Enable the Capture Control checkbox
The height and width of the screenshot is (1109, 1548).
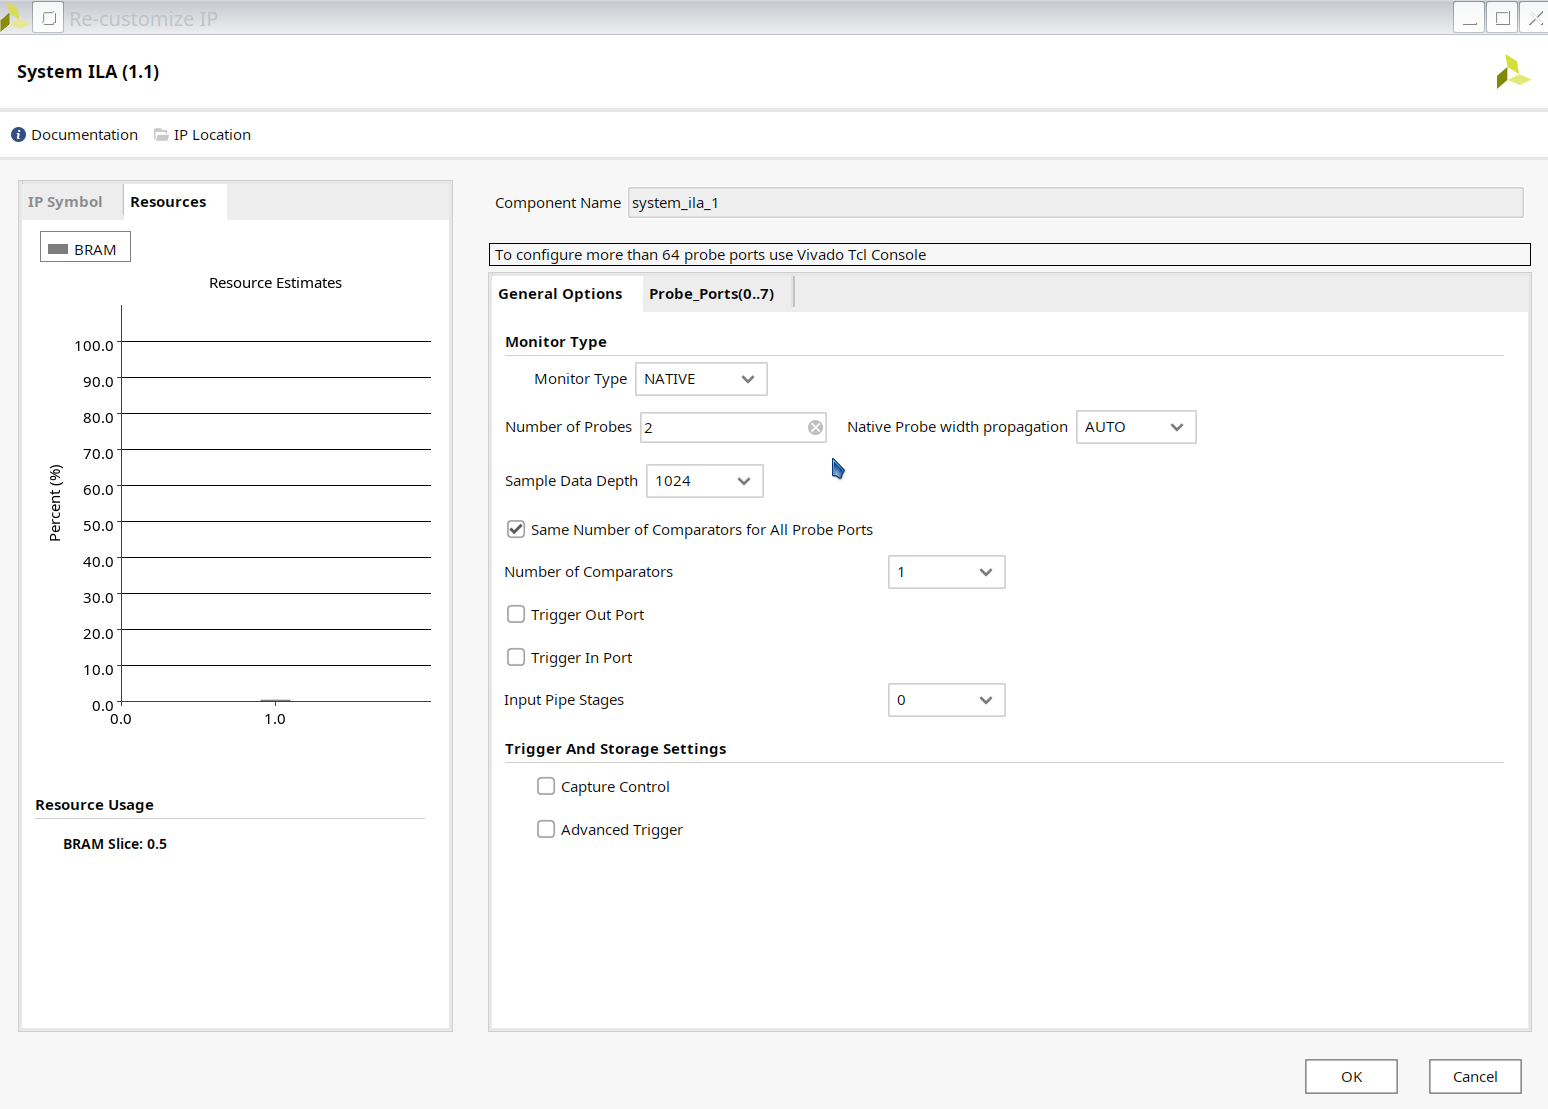546,786
